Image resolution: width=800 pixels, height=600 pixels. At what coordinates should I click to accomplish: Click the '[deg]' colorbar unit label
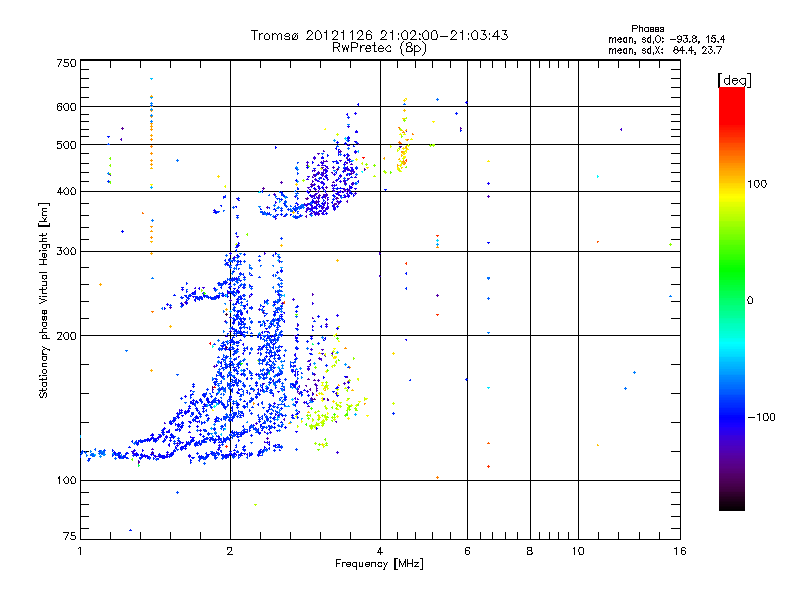coord(734,80)
